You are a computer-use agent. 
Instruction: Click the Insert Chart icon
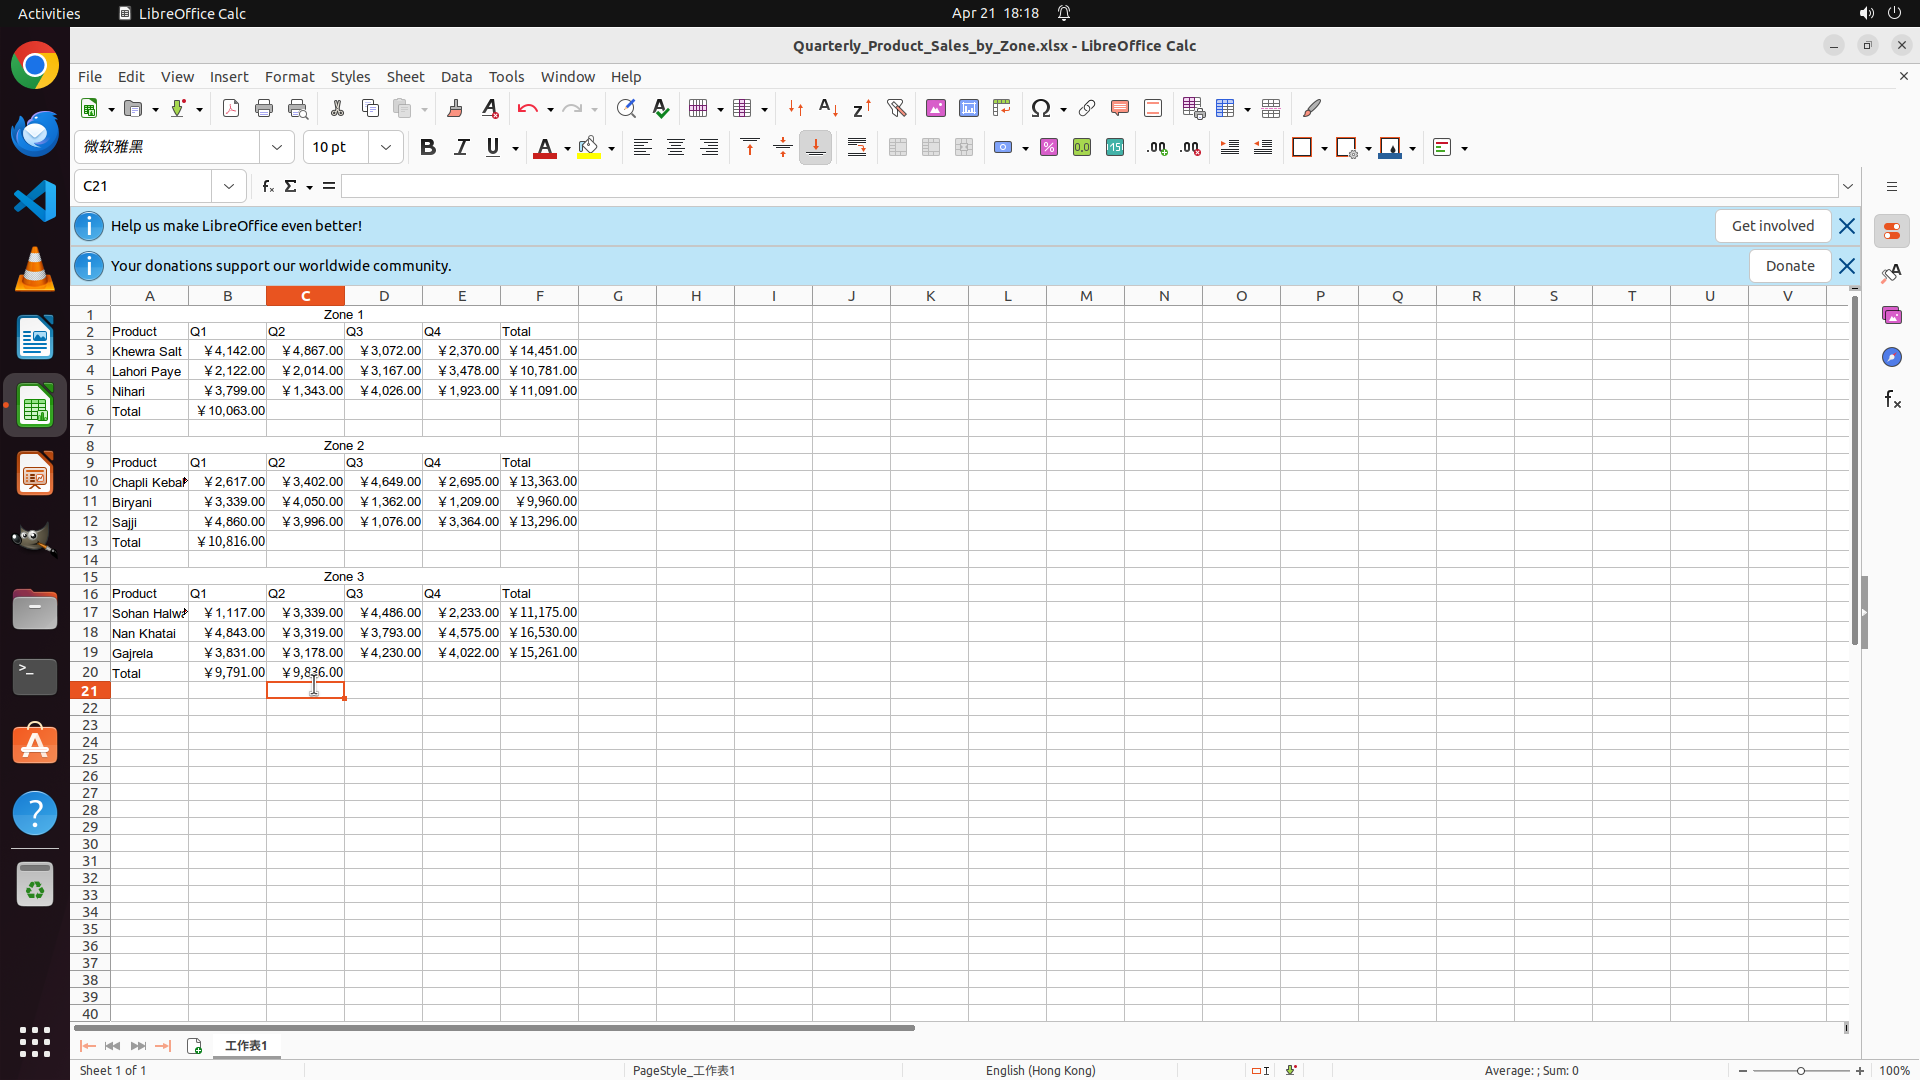pos(968,108)
